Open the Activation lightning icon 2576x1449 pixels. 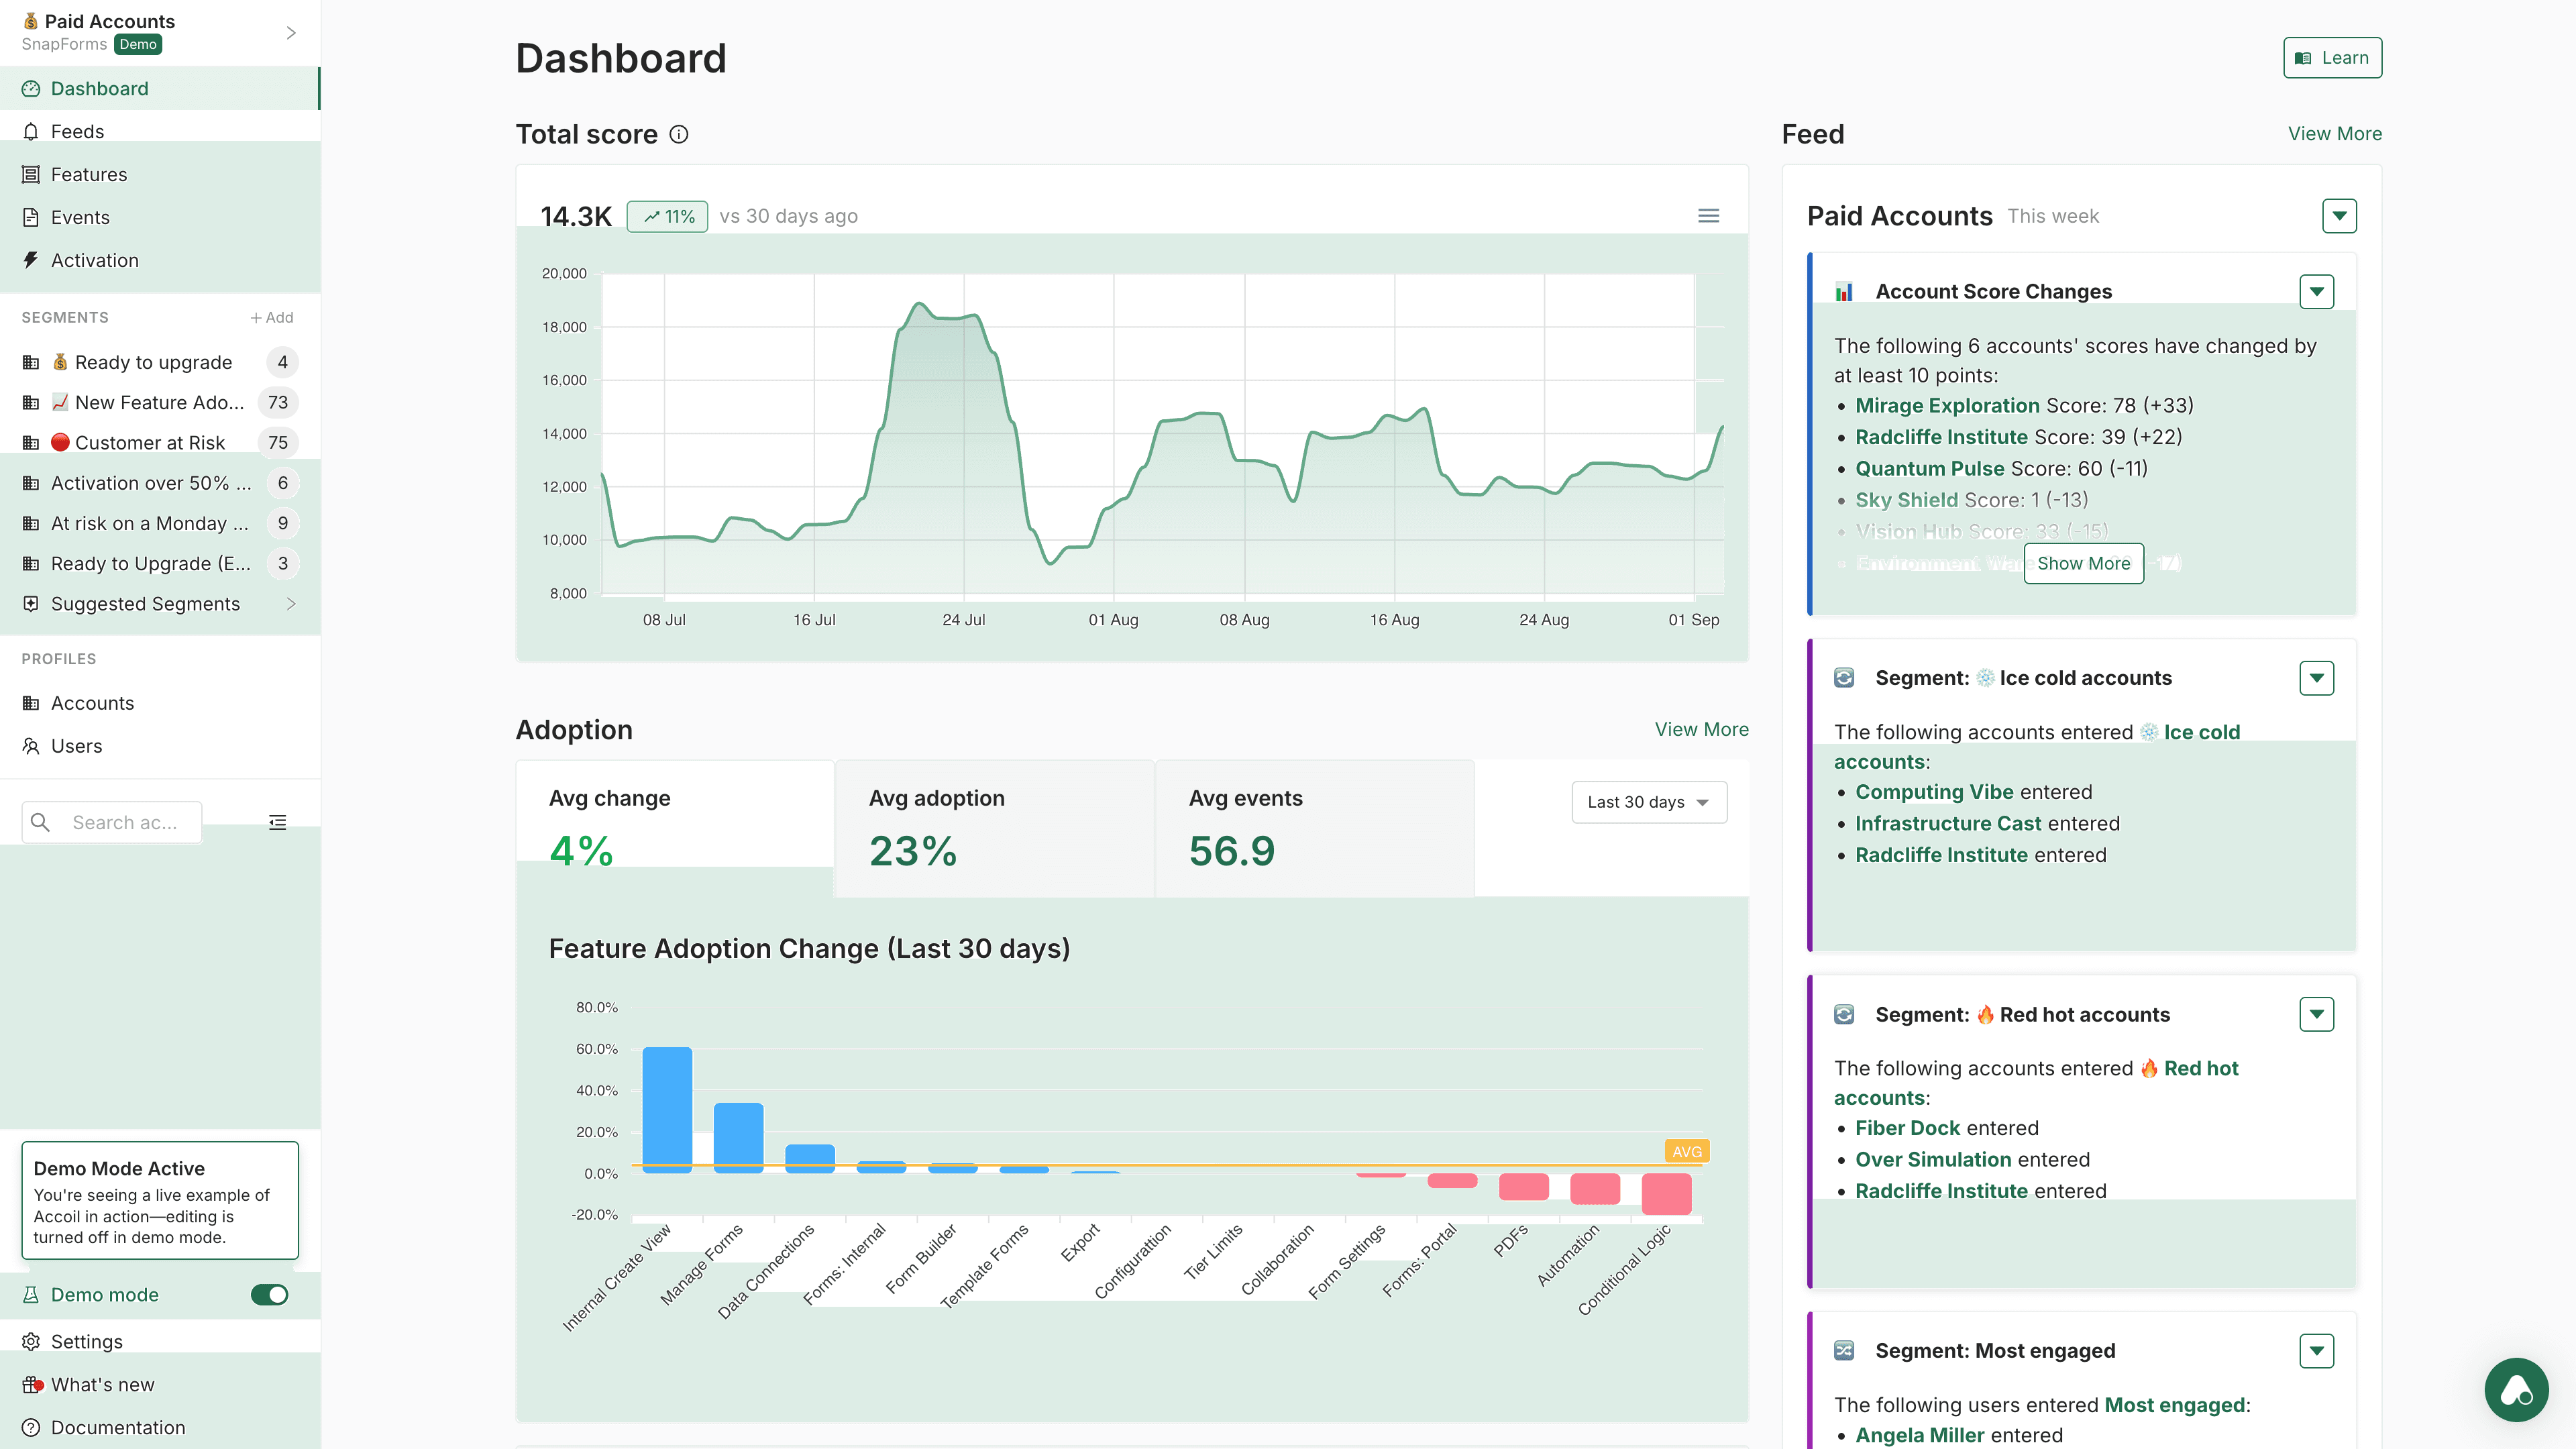[31, 260]
